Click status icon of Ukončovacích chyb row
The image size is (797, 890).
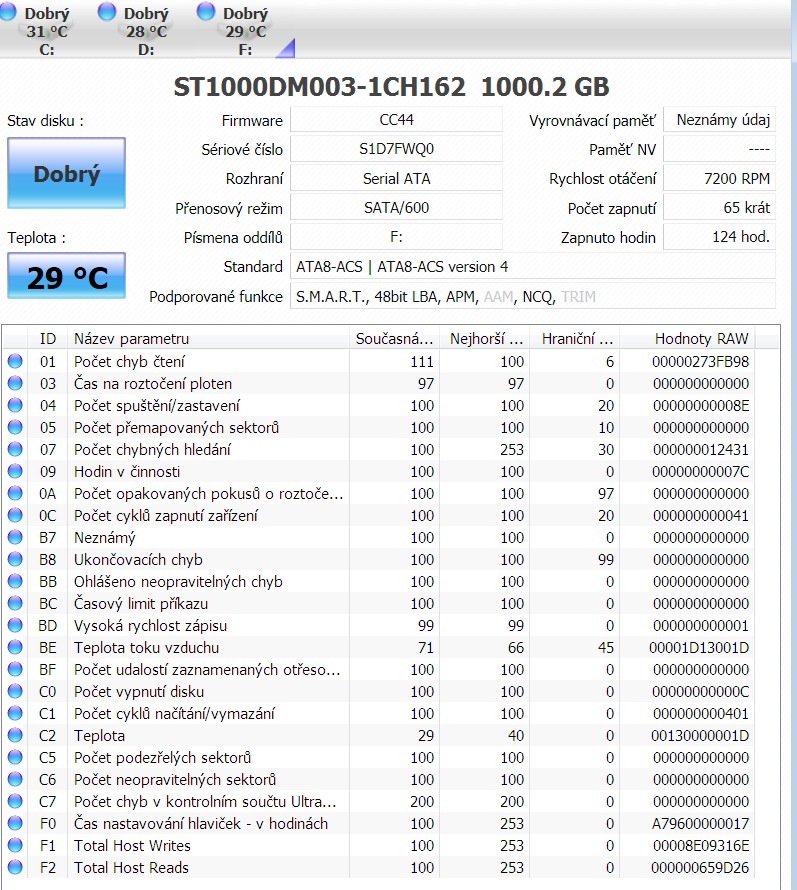[15, 559]
